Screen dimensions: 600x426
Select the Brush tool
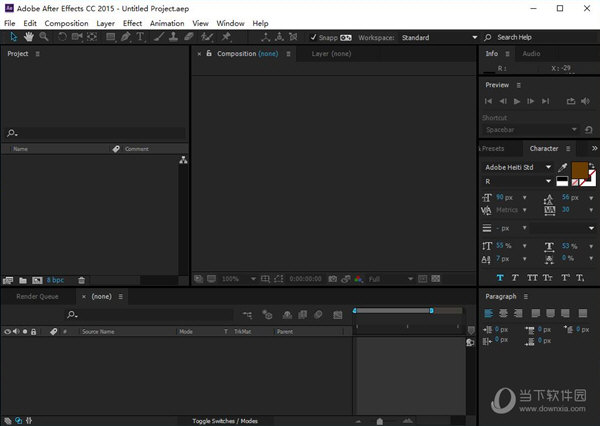pyautogui.click(x=159, y=37)
